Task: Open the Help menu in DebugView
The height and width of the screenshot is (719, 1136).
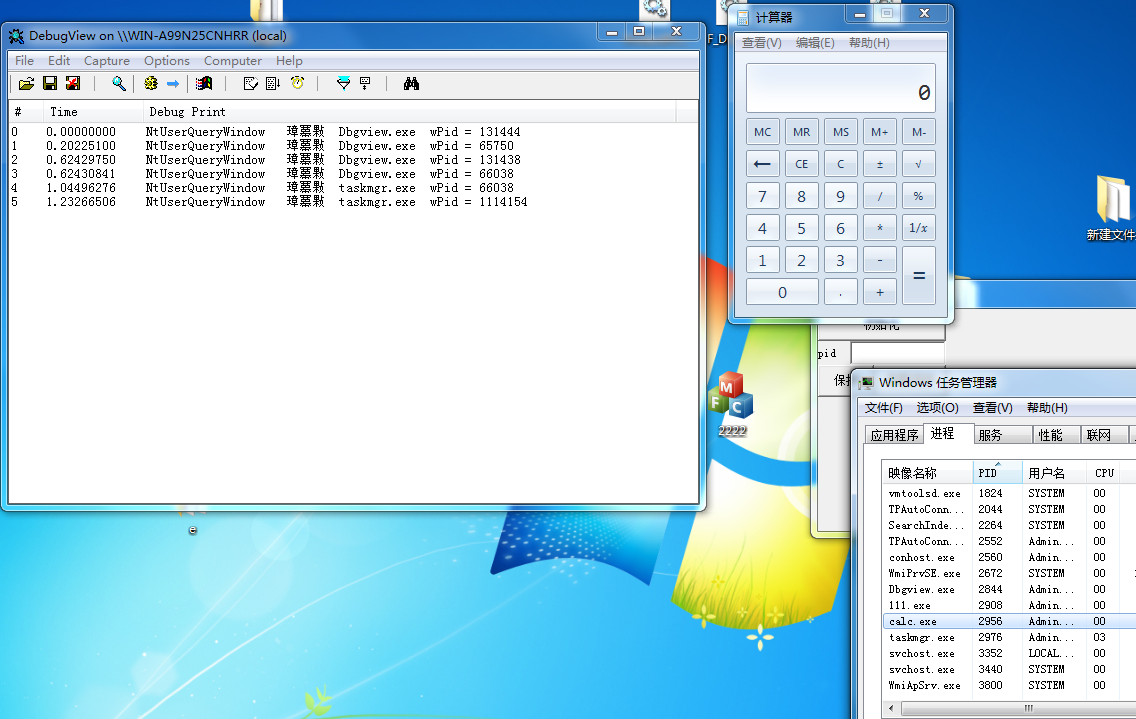Action: pos(289,61)
